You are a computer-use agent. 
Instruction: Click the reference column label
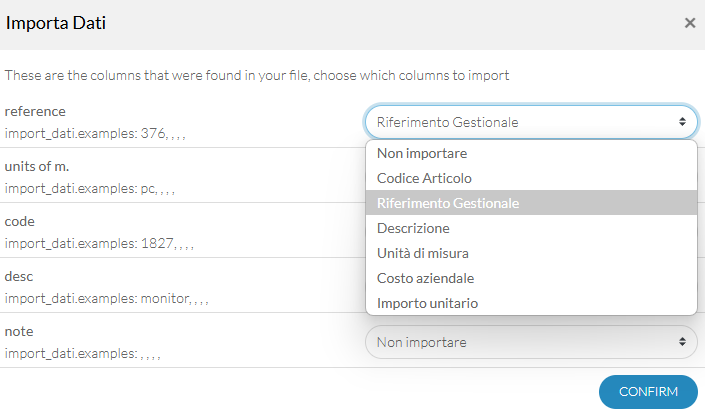click(35, 111)
